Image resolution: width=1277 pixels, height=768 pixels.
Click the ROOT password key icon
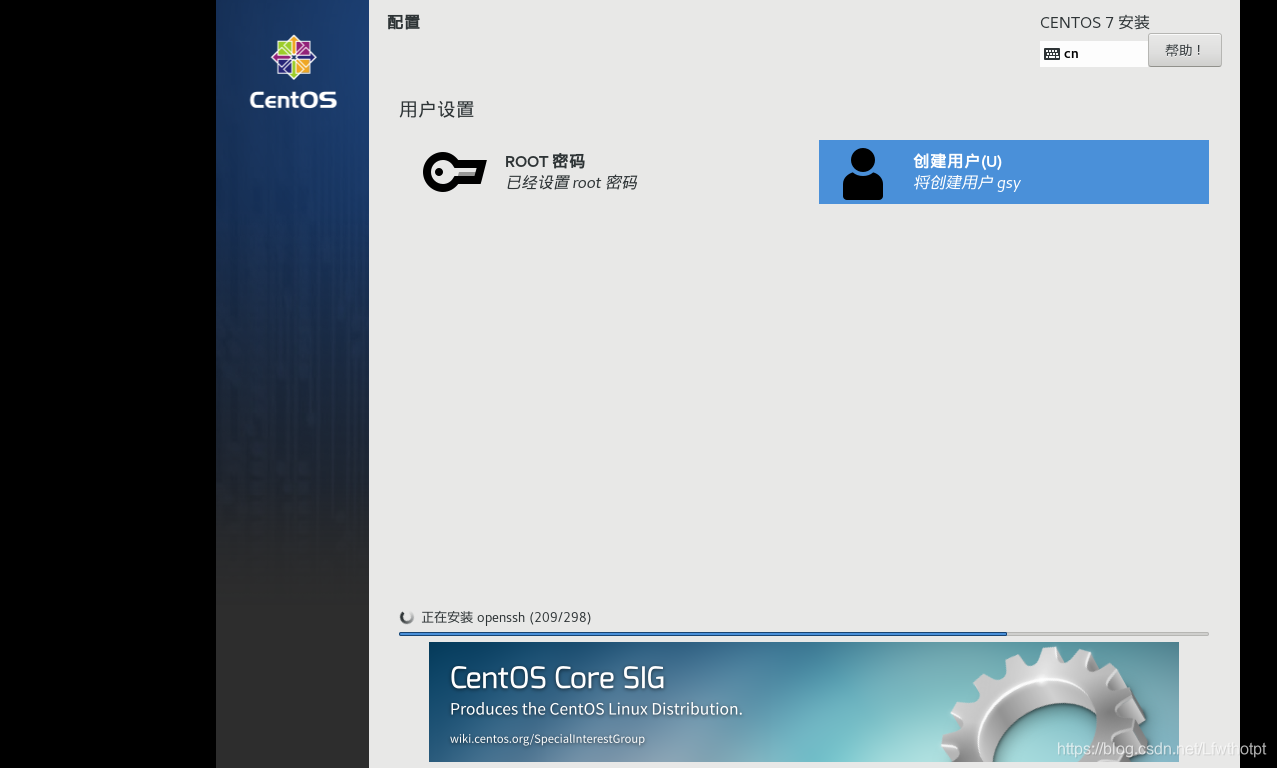455,172
